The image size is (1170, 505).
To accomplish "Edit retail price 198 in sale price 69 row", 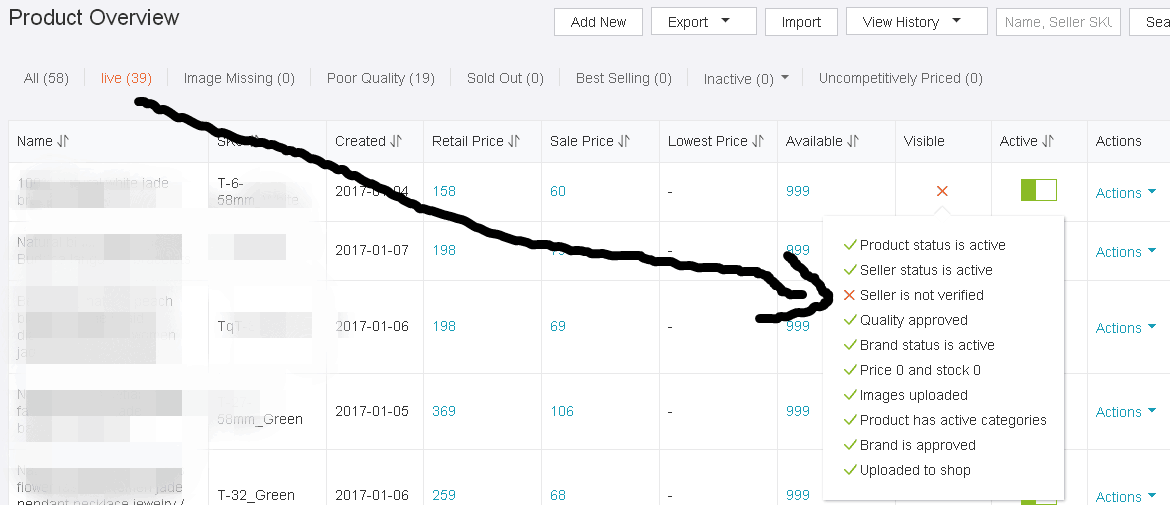I will point(444,326).
